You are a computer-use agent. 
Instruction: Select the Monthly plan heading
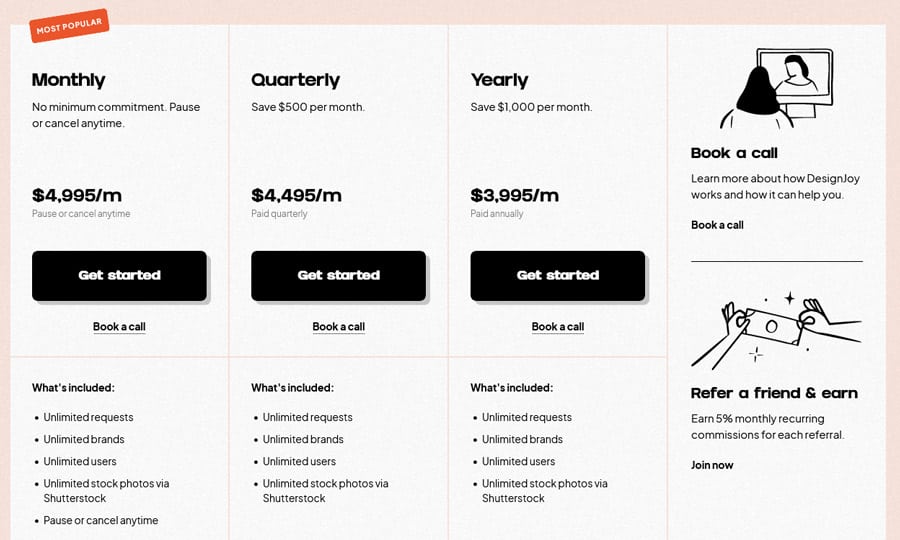[x=69, y=80]
